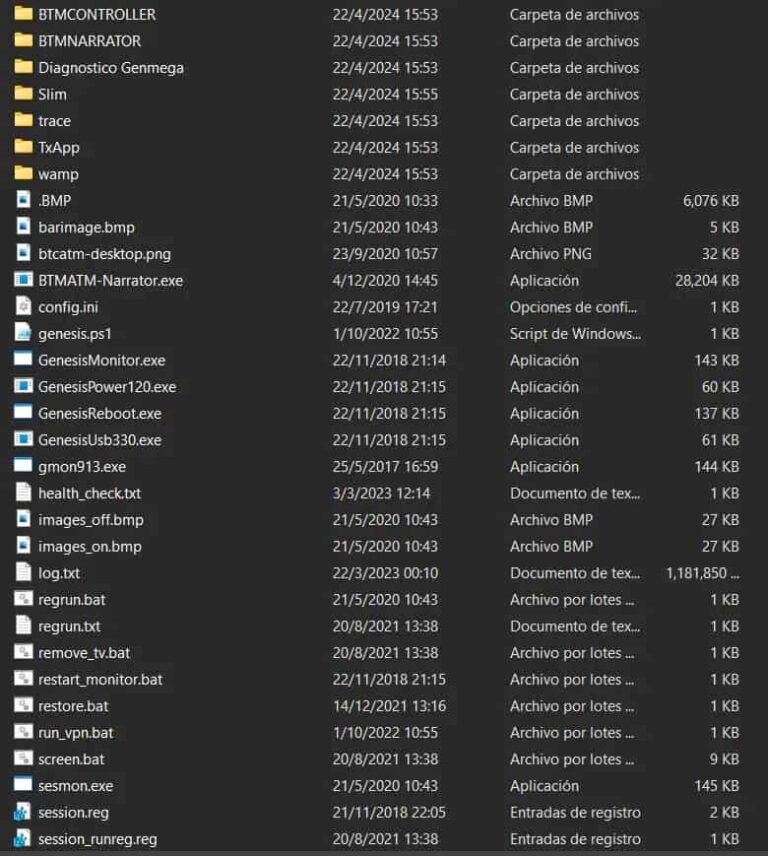Click the config.ini settings file icon
This screenshot has width=768, height=856.
(x=23, y=307)
